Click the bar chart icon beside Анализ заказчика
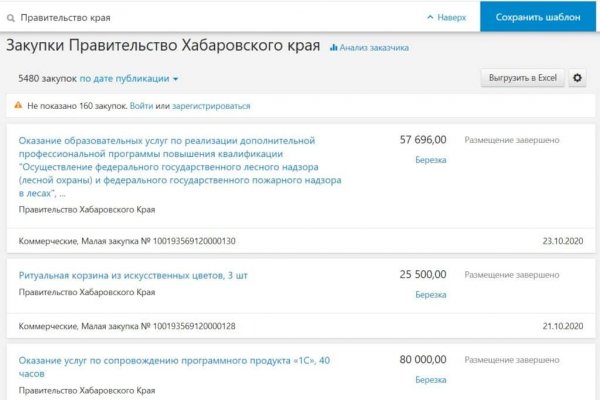 tap(334, 47)
